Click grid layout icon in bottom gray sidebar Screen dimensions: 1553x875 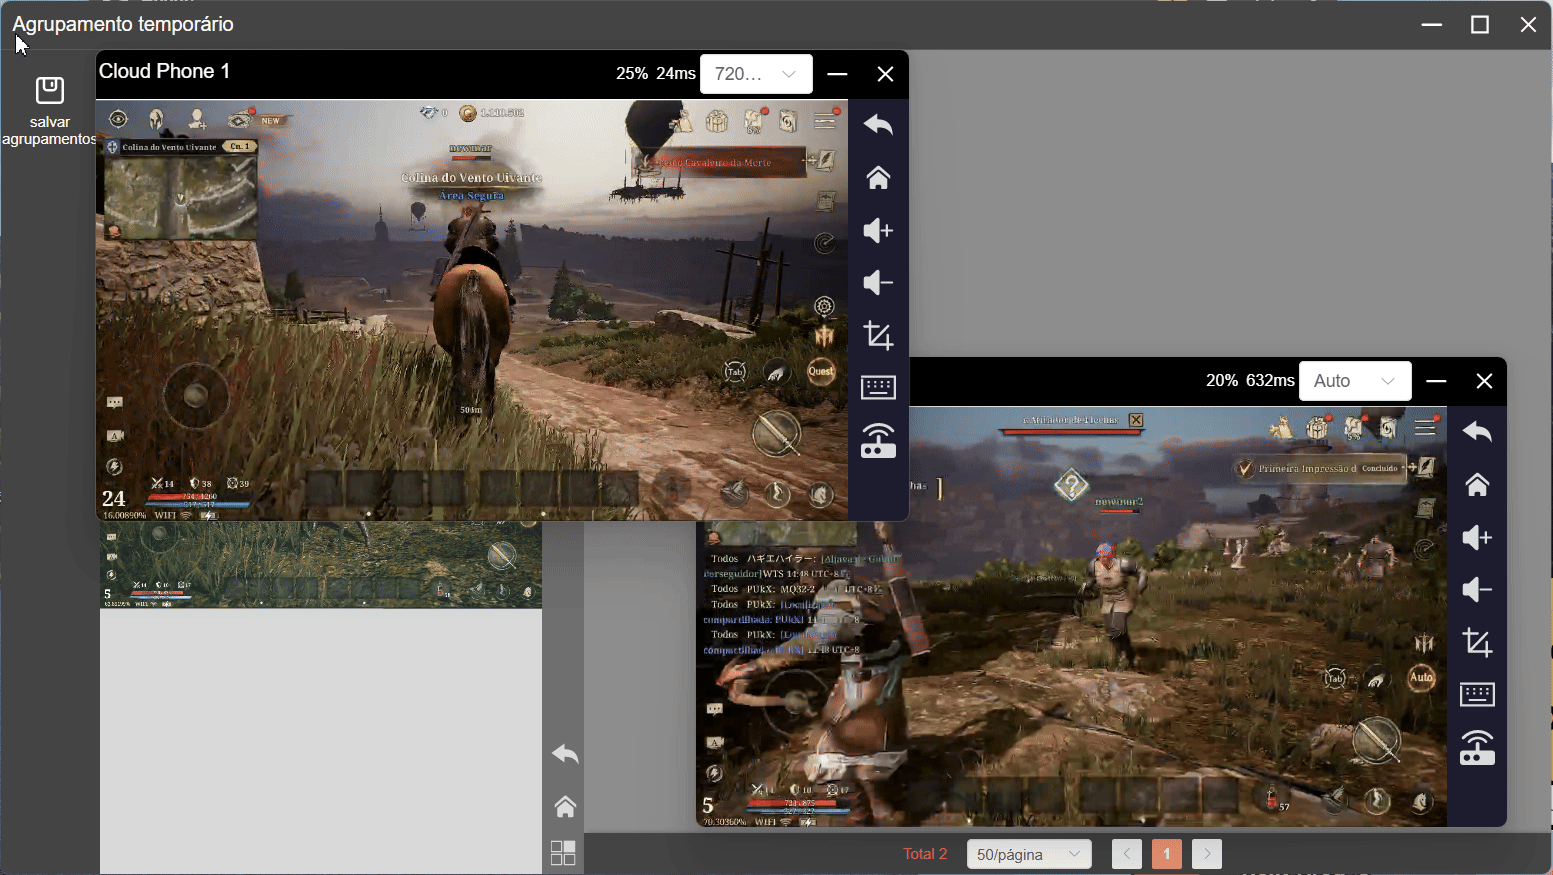tap(563, 853)
